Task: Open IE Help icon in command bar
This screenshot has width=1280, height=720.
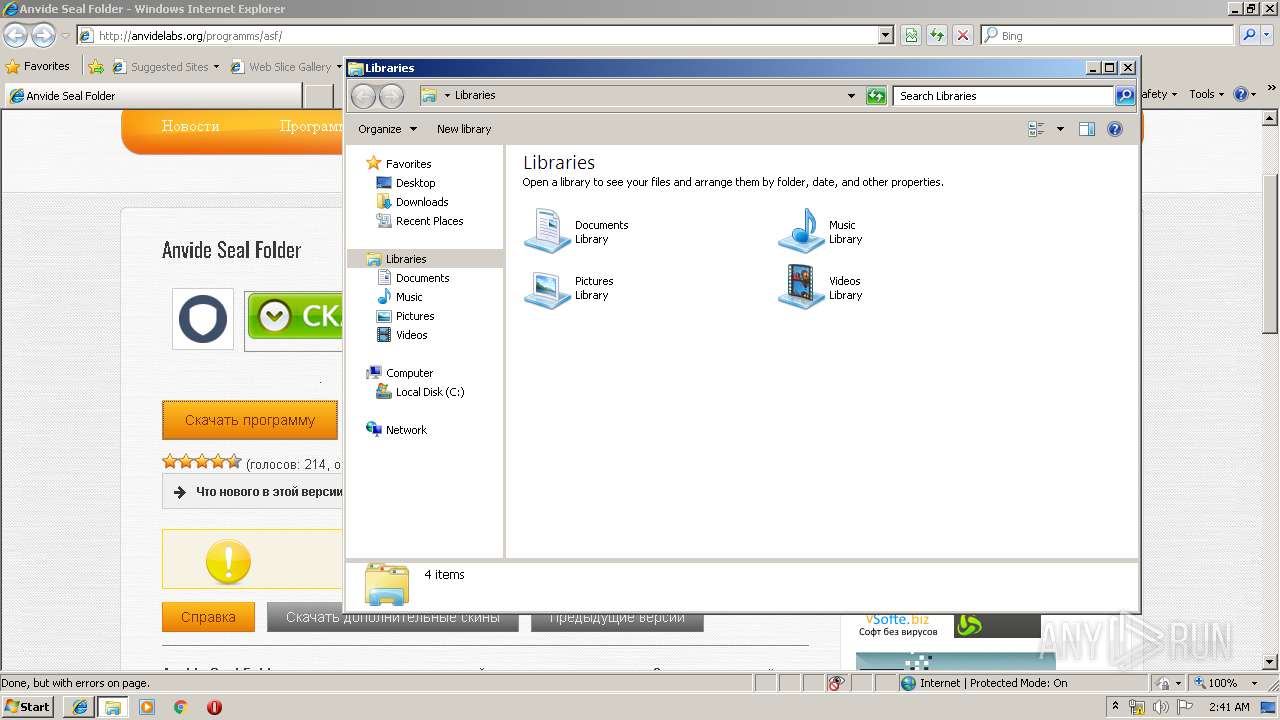Action: coord(1241,94)
